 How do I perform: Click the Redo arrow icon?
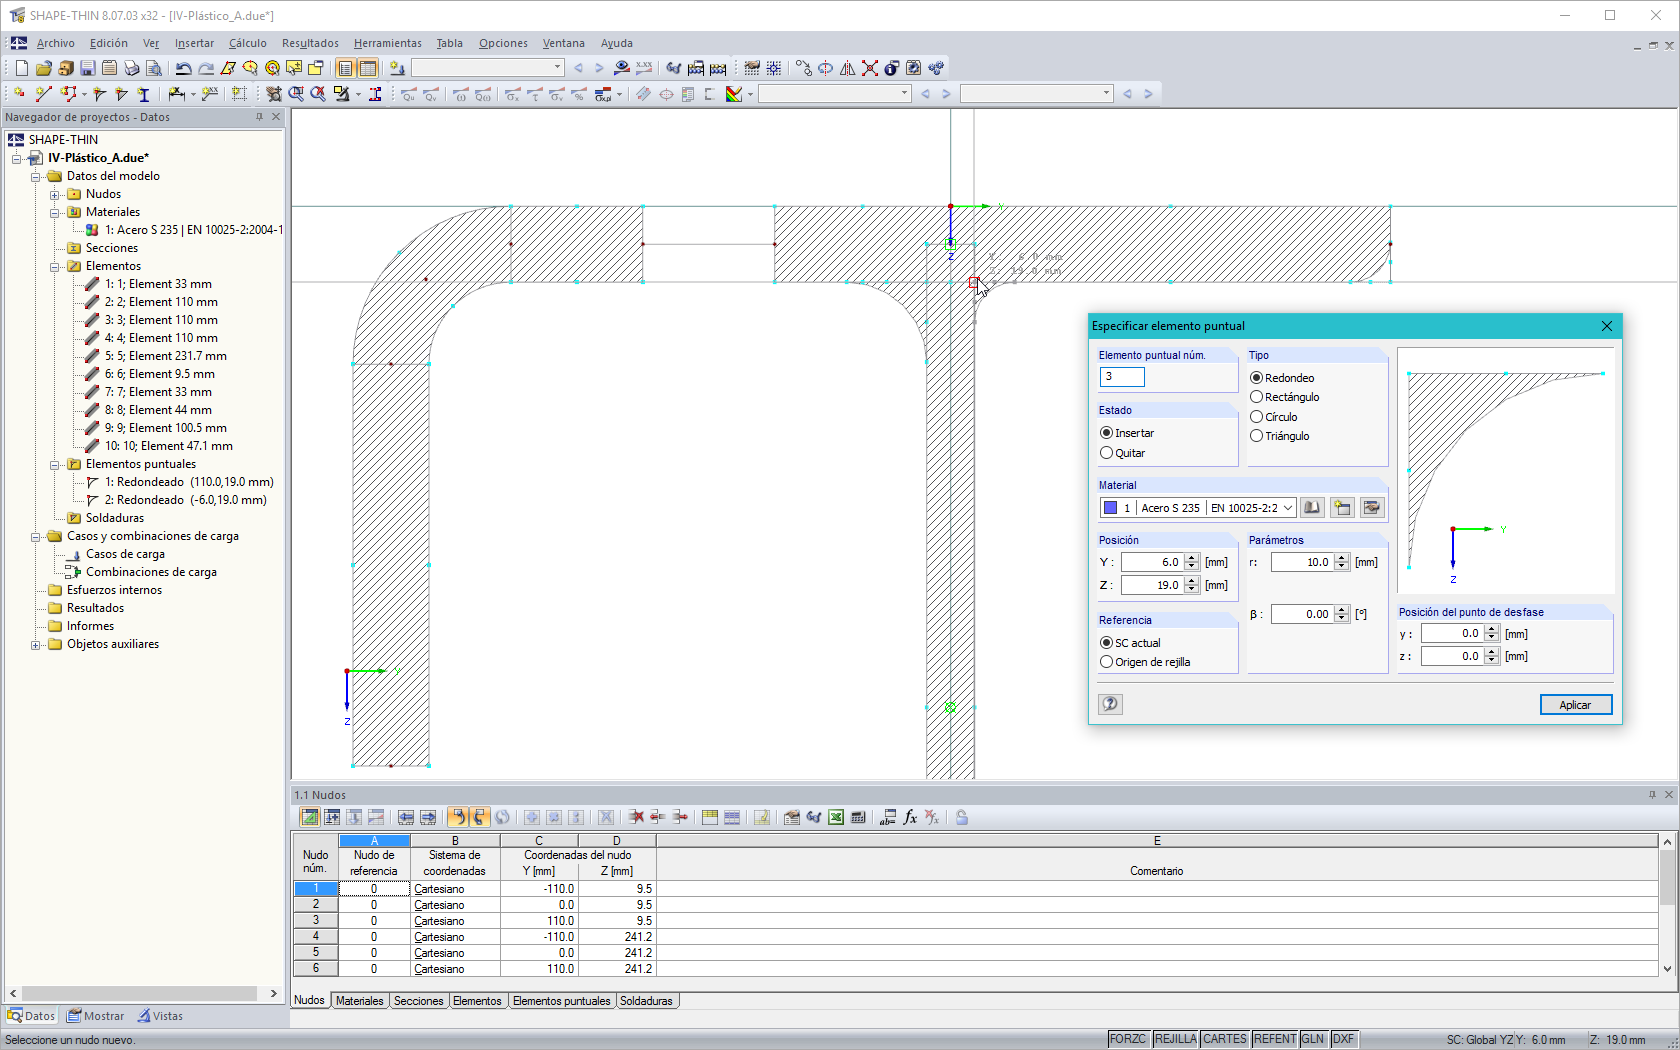pos(205,68)
